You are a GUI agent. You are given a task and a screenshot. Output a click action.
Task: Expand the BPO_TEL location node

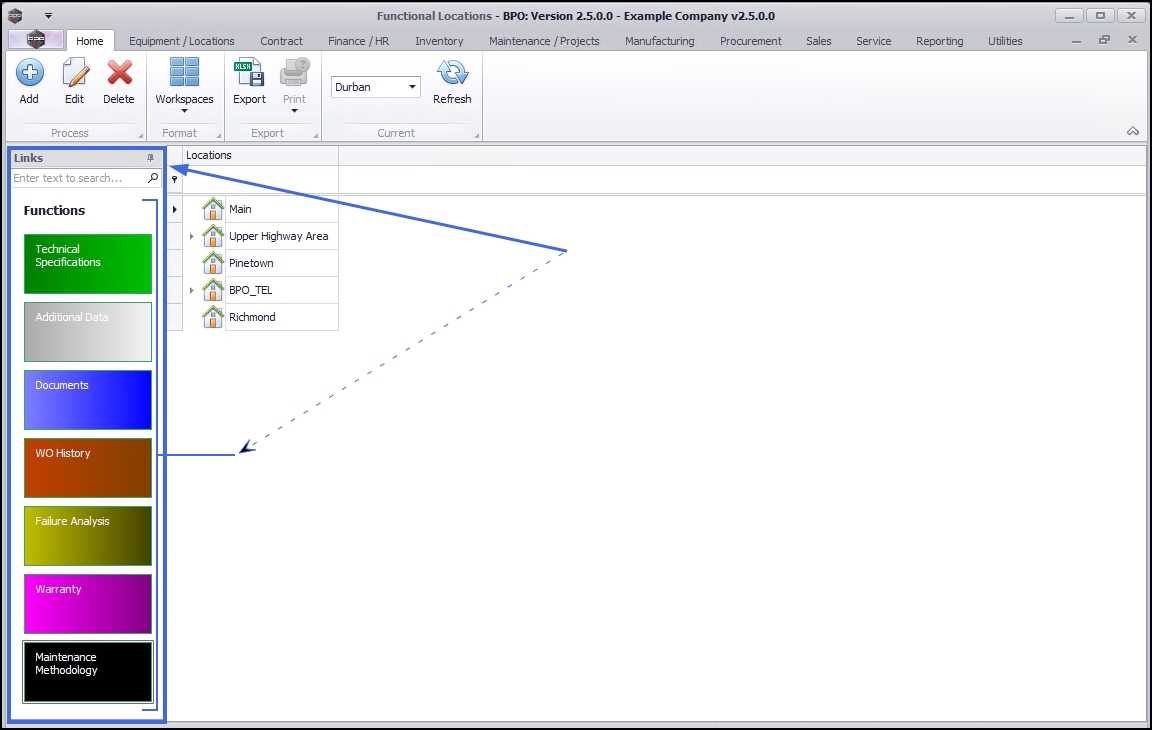[192, 291]
